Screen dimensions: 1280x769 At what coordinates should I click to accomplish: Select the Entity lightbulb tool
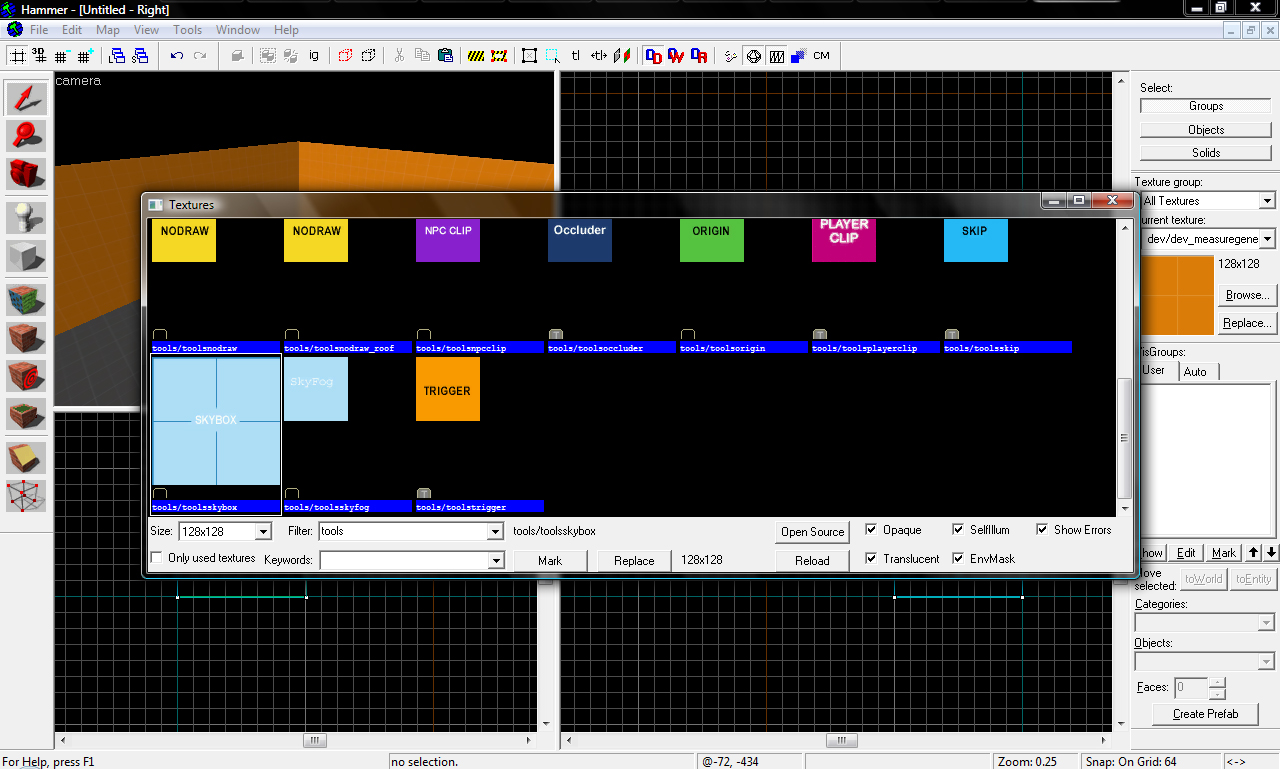pyautogui.click(x=26, y=218)
